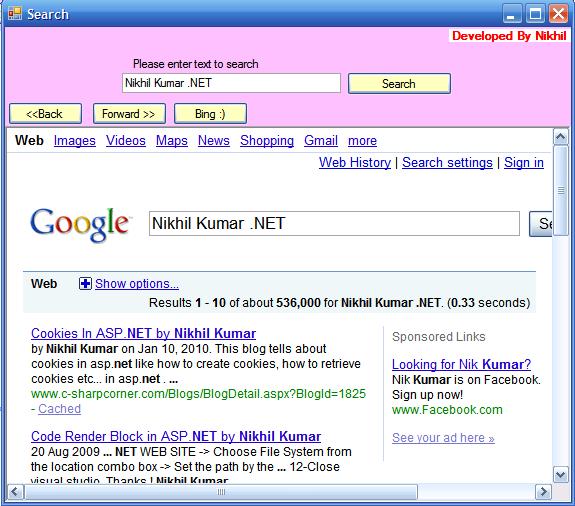Maximize the Search window
Viewport: 575px width, 506px height.
535,14
